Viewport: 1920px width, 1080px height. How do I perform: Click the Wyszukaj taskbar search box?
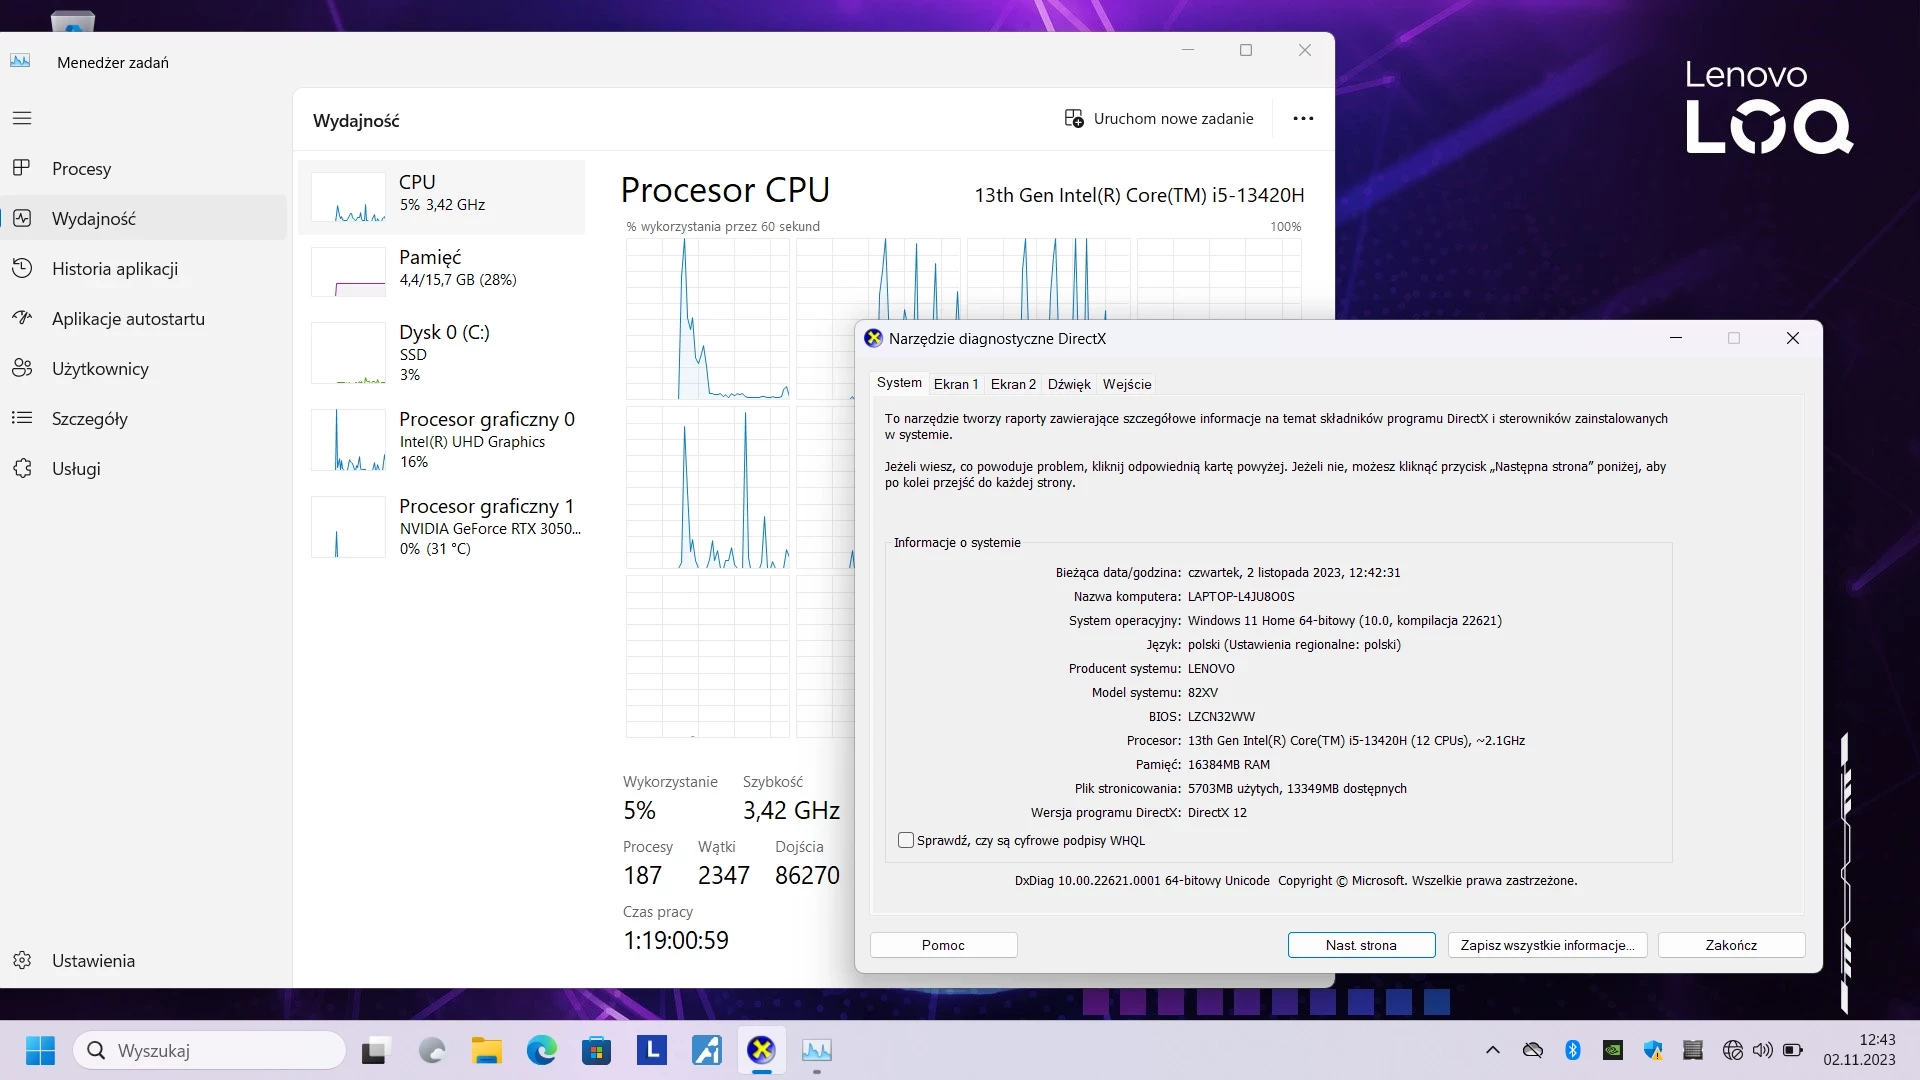pyautogui.click(x=209, y=1050)
